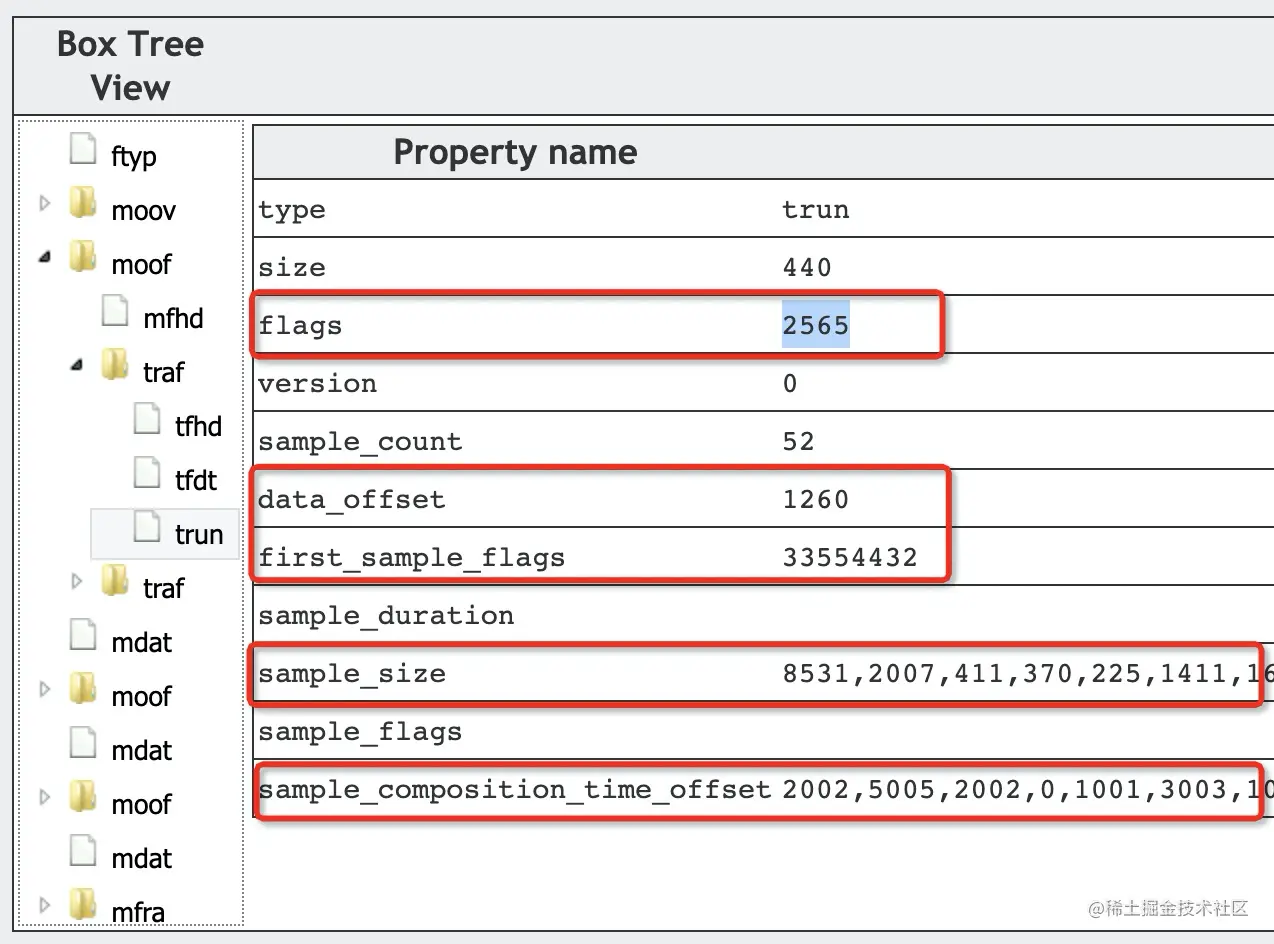Click the data_offset value 1260

(815, 500)
